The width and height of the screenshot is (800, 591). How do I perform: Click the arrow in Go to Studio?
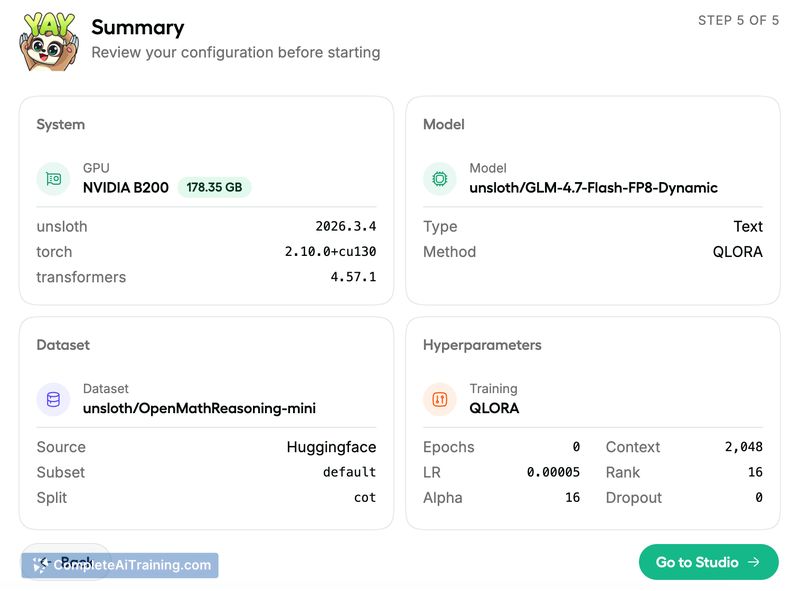[x=754, y=562]
